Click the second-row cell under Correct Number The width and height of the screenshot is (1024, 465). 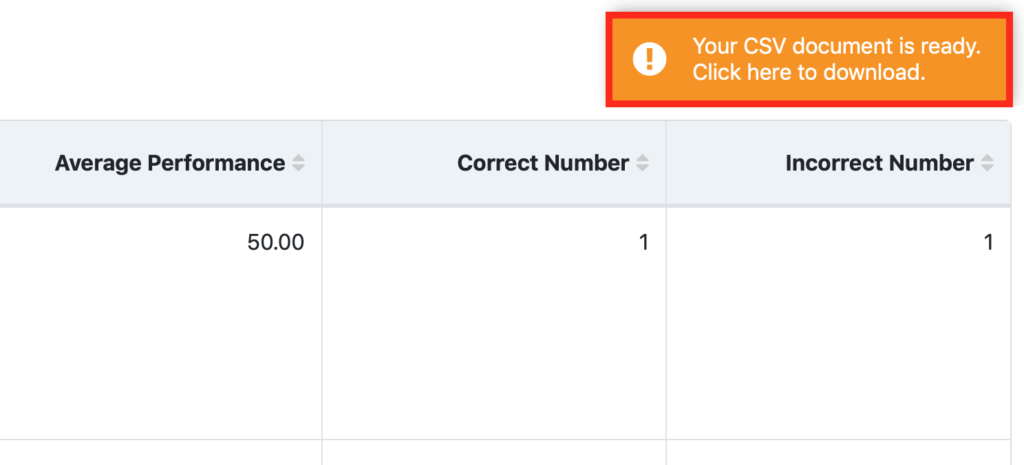pos(494,453)
